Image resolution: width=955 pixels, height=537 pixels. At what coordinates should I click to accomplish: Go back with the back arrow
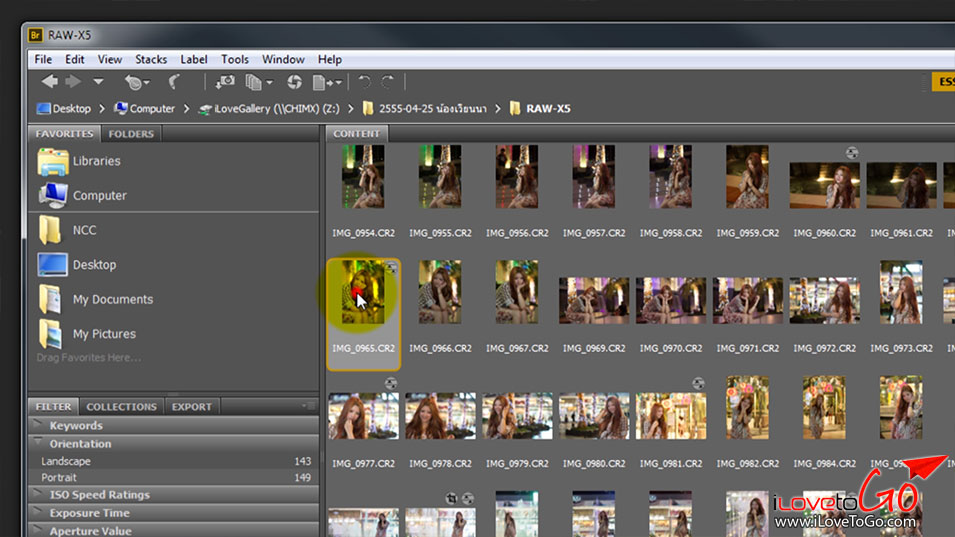49,81
